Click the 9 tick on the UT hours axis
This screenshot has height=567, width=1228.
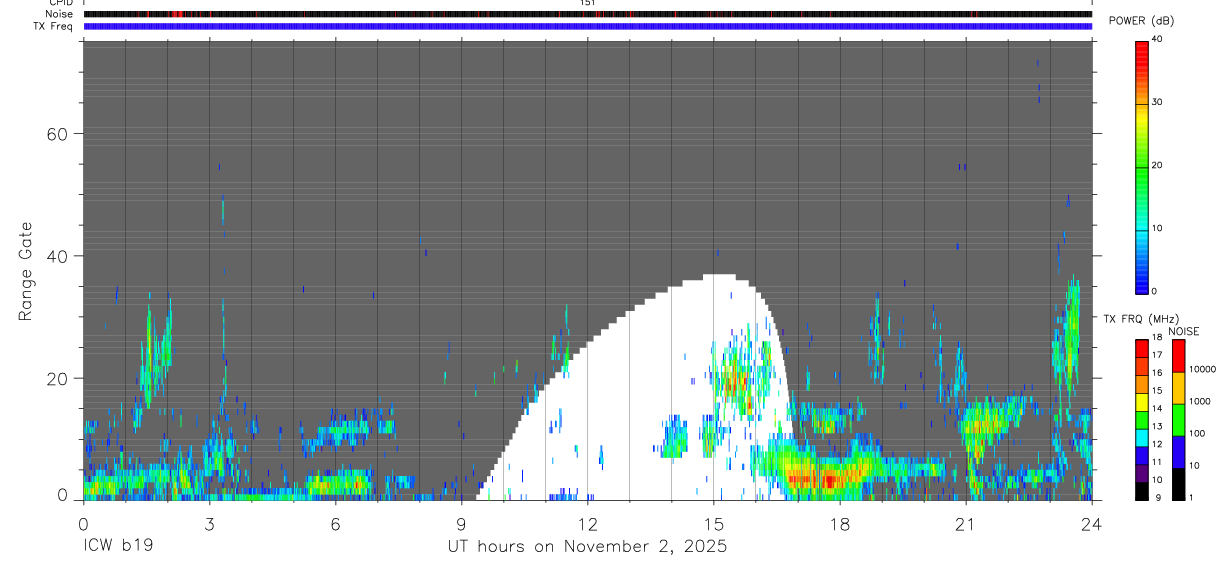tap(461, 524)
